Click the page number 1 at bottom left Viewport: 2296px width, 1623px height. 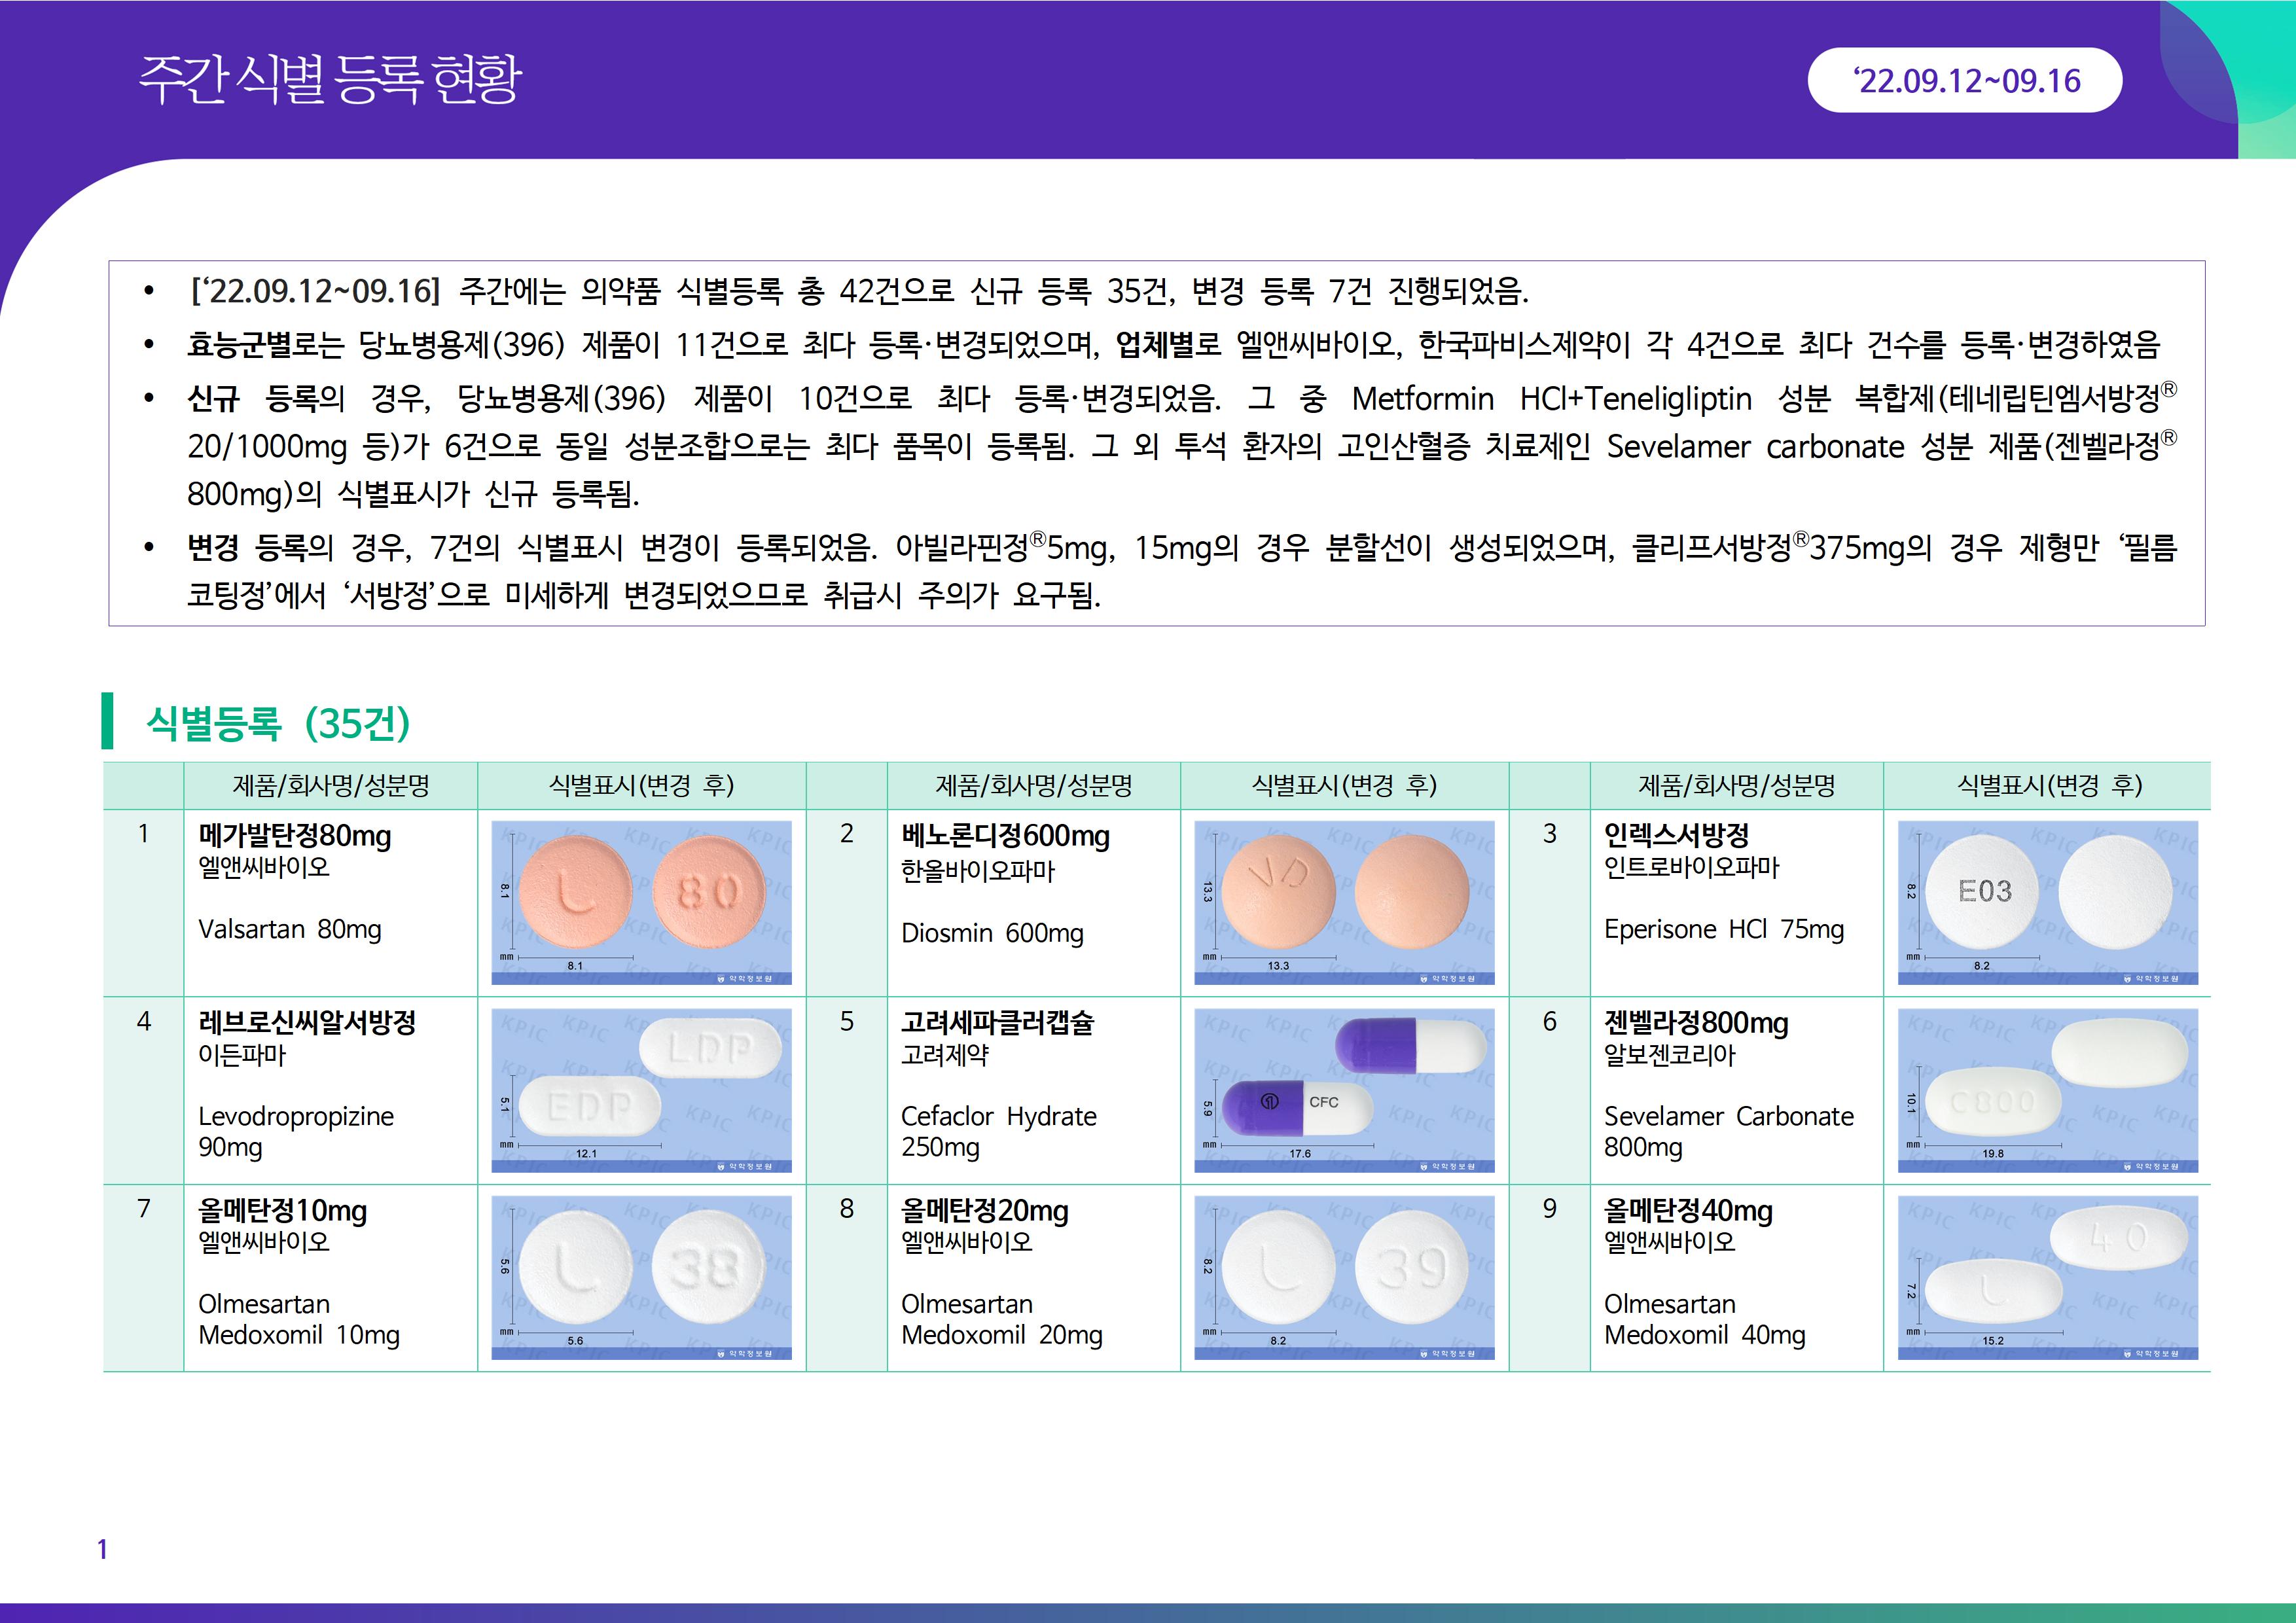tap(102, 1549)
